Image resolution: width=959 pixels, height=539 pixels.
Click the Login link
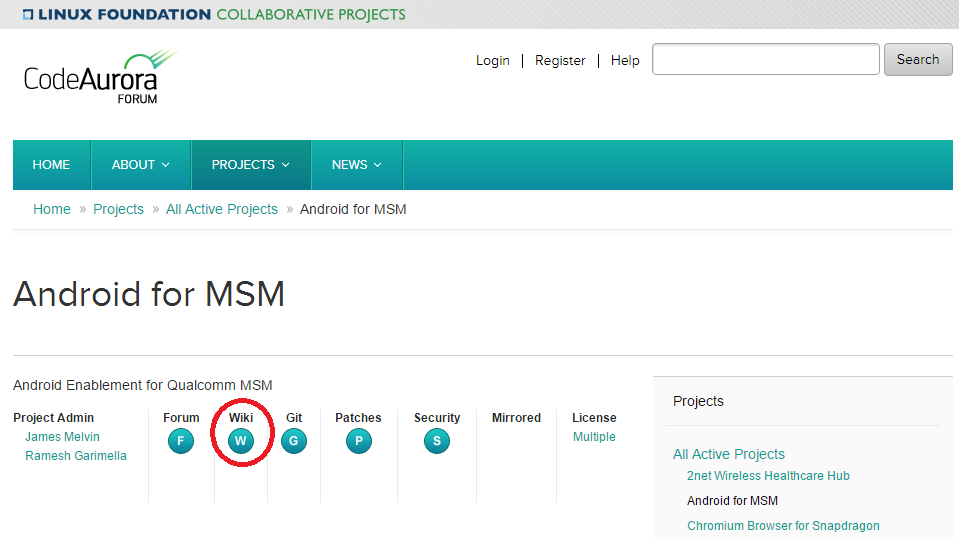[x=493, y=61]
